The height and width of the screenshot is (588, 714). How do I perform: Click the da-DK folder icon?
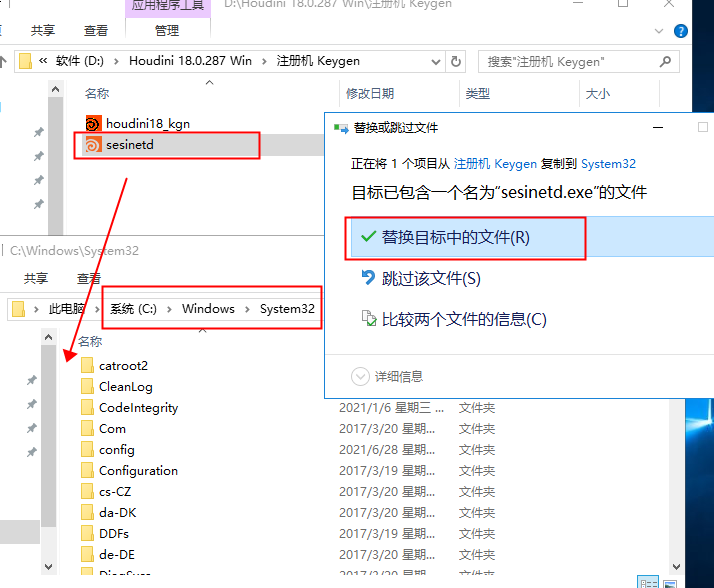pos(87,512)
